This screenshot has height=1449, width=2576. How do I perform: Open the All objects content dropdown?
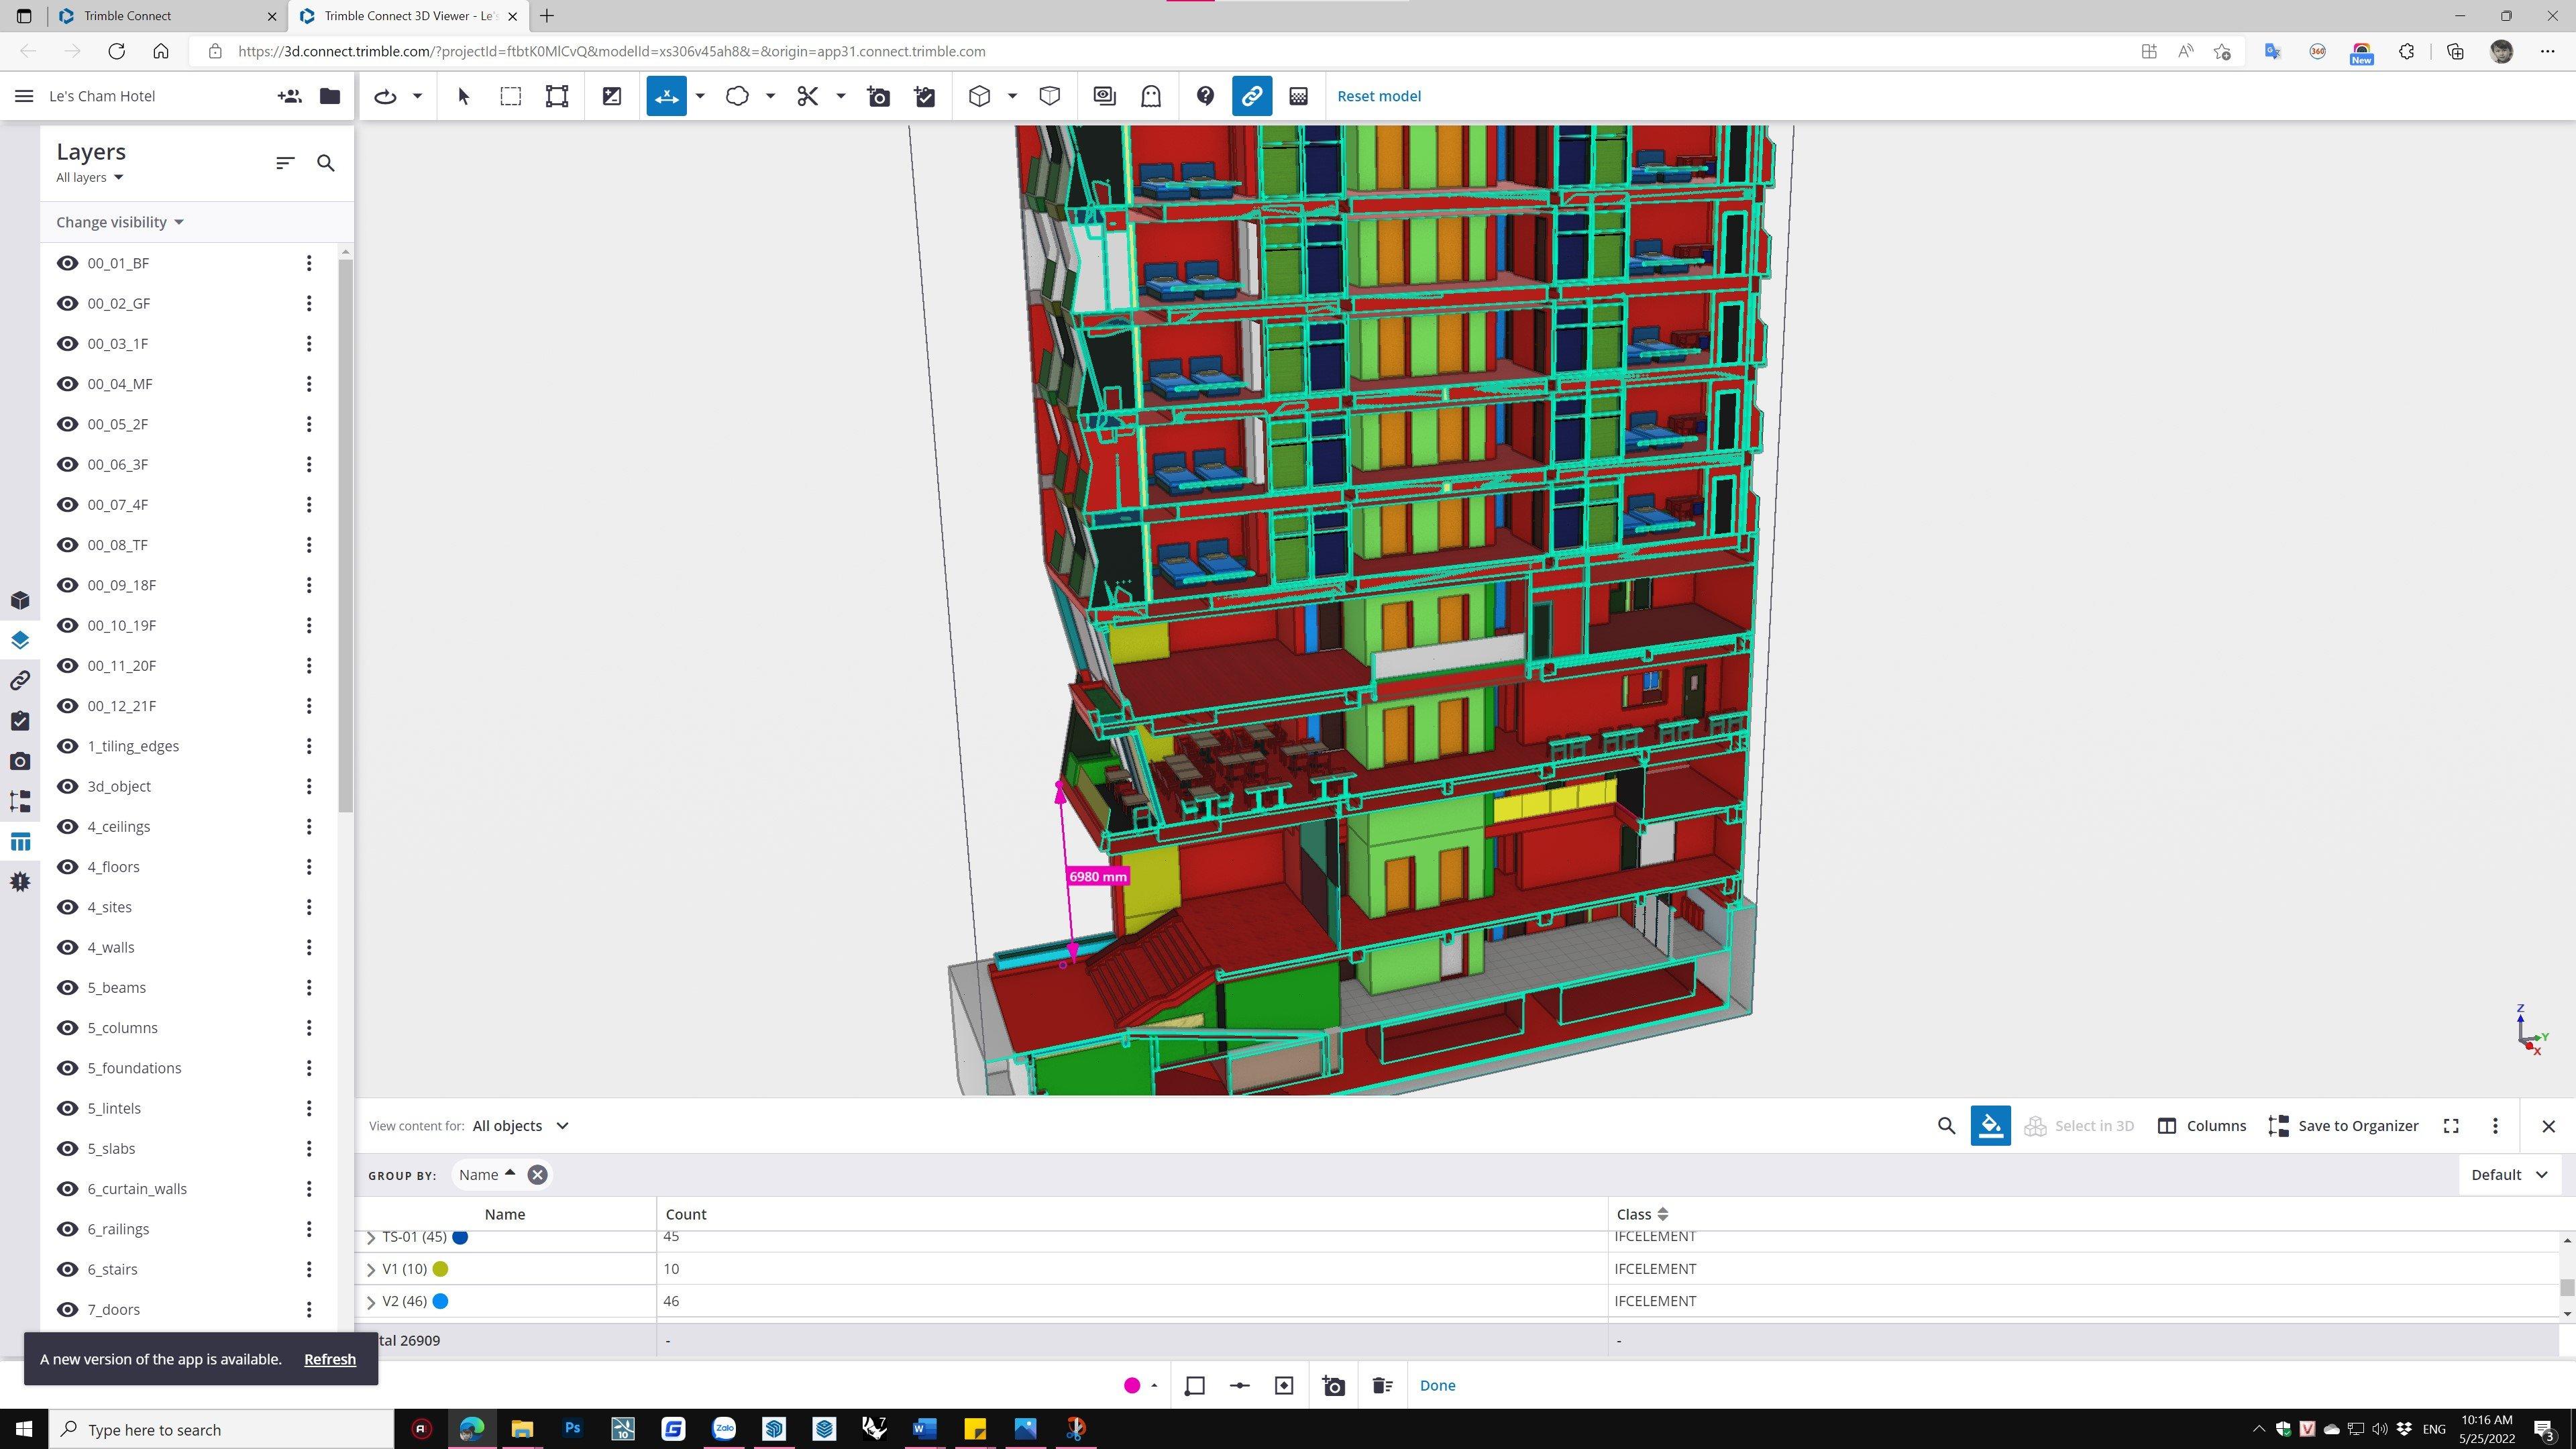[x=520, y=1125]
